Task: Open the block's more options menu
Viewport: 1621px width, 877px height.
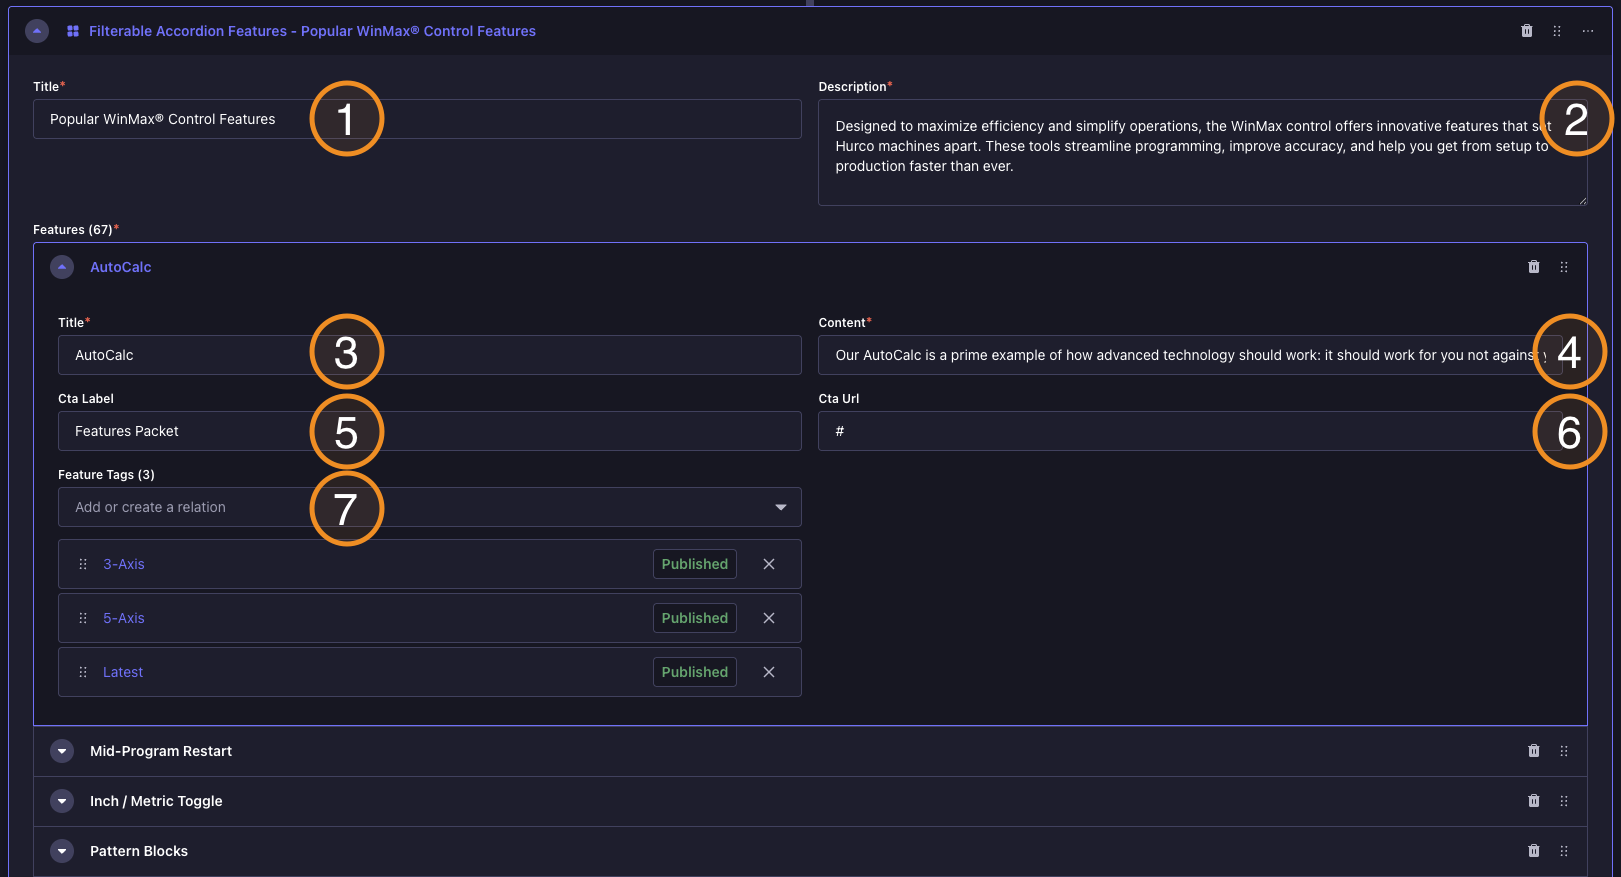Action: (x=1588, y=31)
